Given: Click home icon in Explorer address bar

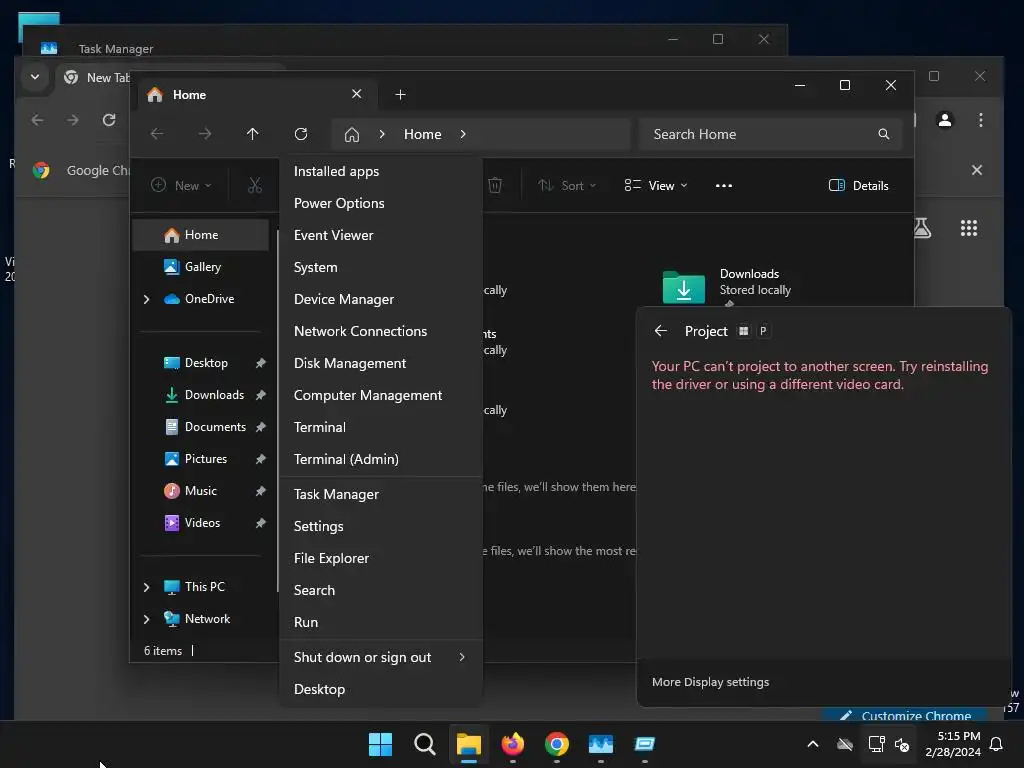Looking at the screenshot, I should [352, 135].
